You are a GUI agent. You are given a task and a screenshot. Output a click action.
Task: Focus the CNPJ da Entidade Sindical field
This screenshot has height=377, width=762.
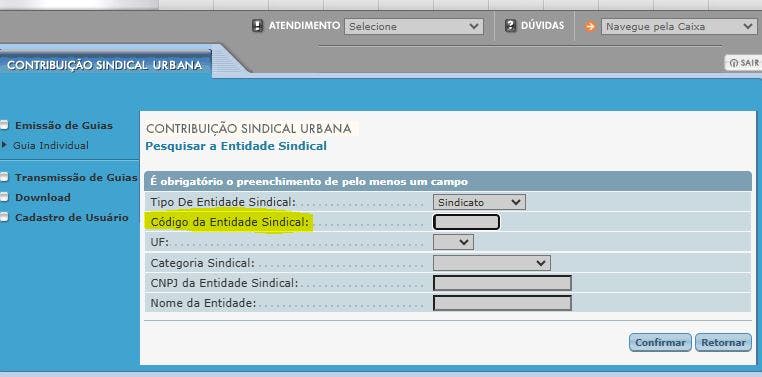502,283
